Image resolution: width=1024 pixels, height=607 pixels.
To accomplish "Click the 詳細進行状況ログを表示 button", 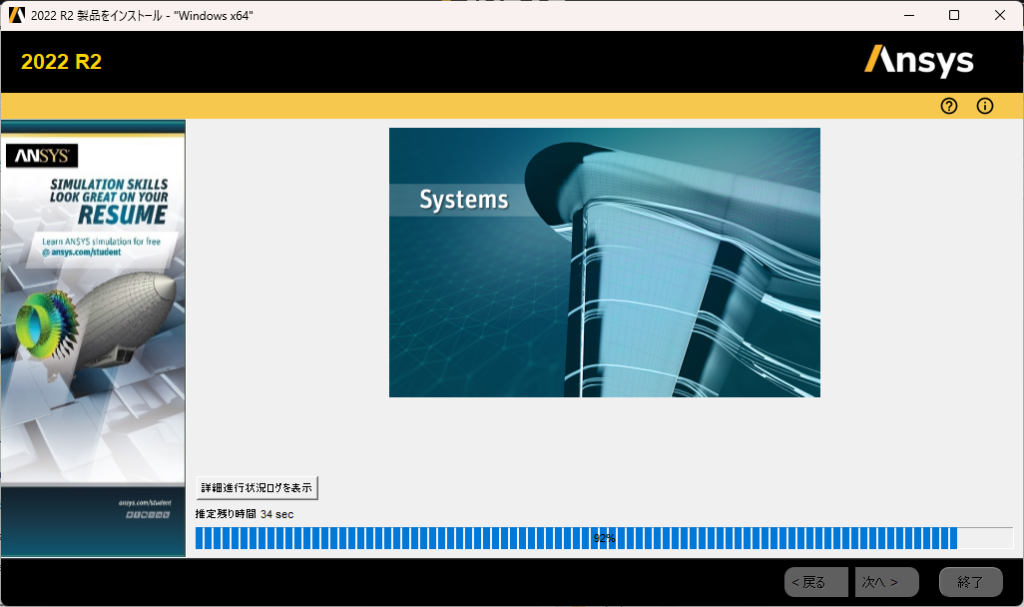I will tap(257, 487).
